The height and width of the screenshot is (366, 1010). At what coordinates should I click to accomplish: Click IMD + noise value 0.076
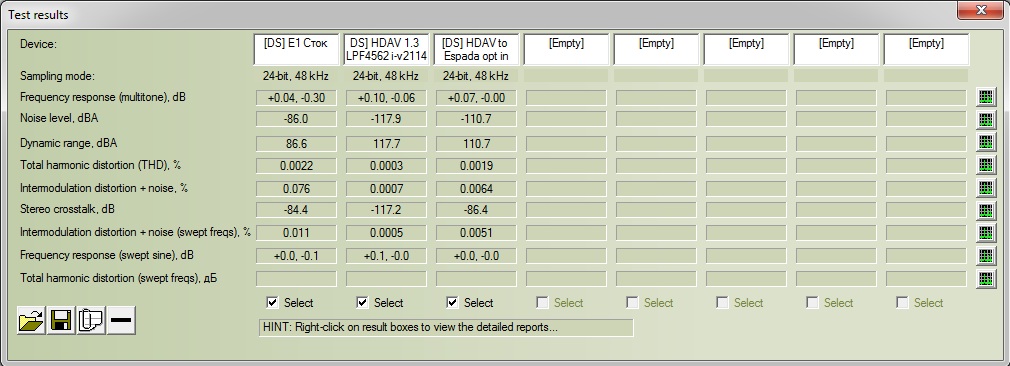click(296, 189)
